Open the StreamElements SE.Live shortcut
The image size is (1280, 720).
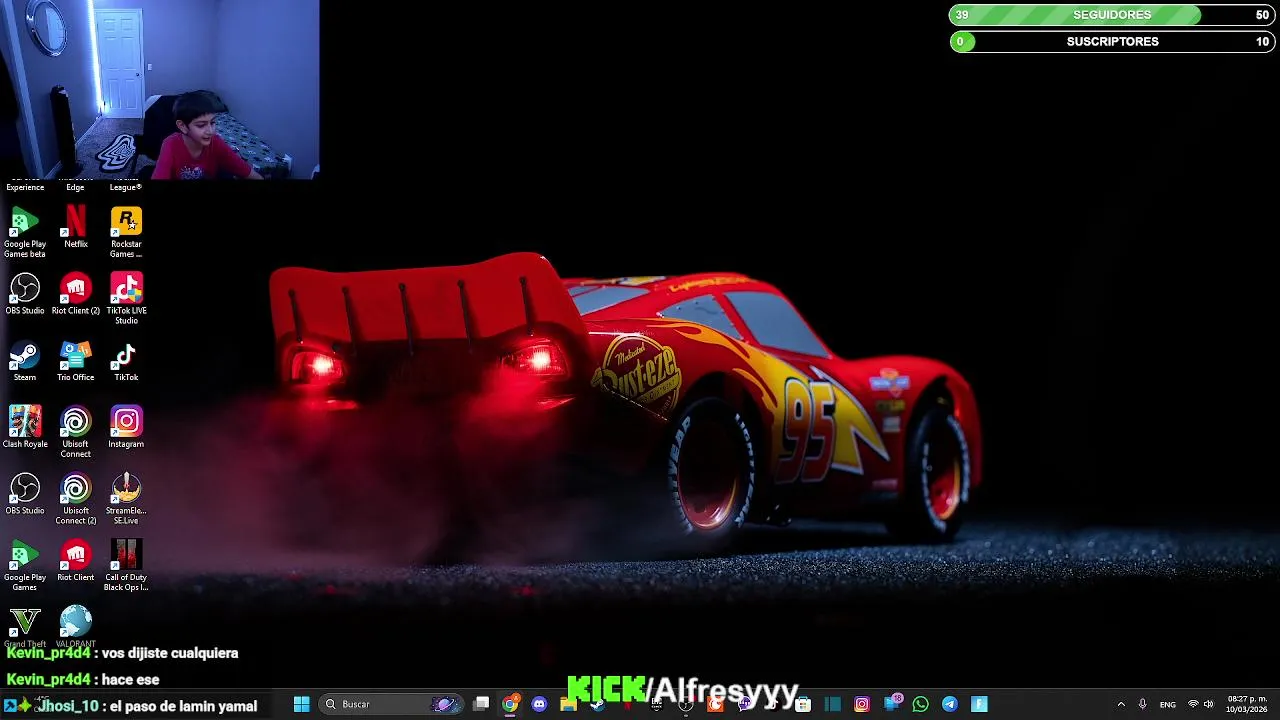(x=126, y=499)
